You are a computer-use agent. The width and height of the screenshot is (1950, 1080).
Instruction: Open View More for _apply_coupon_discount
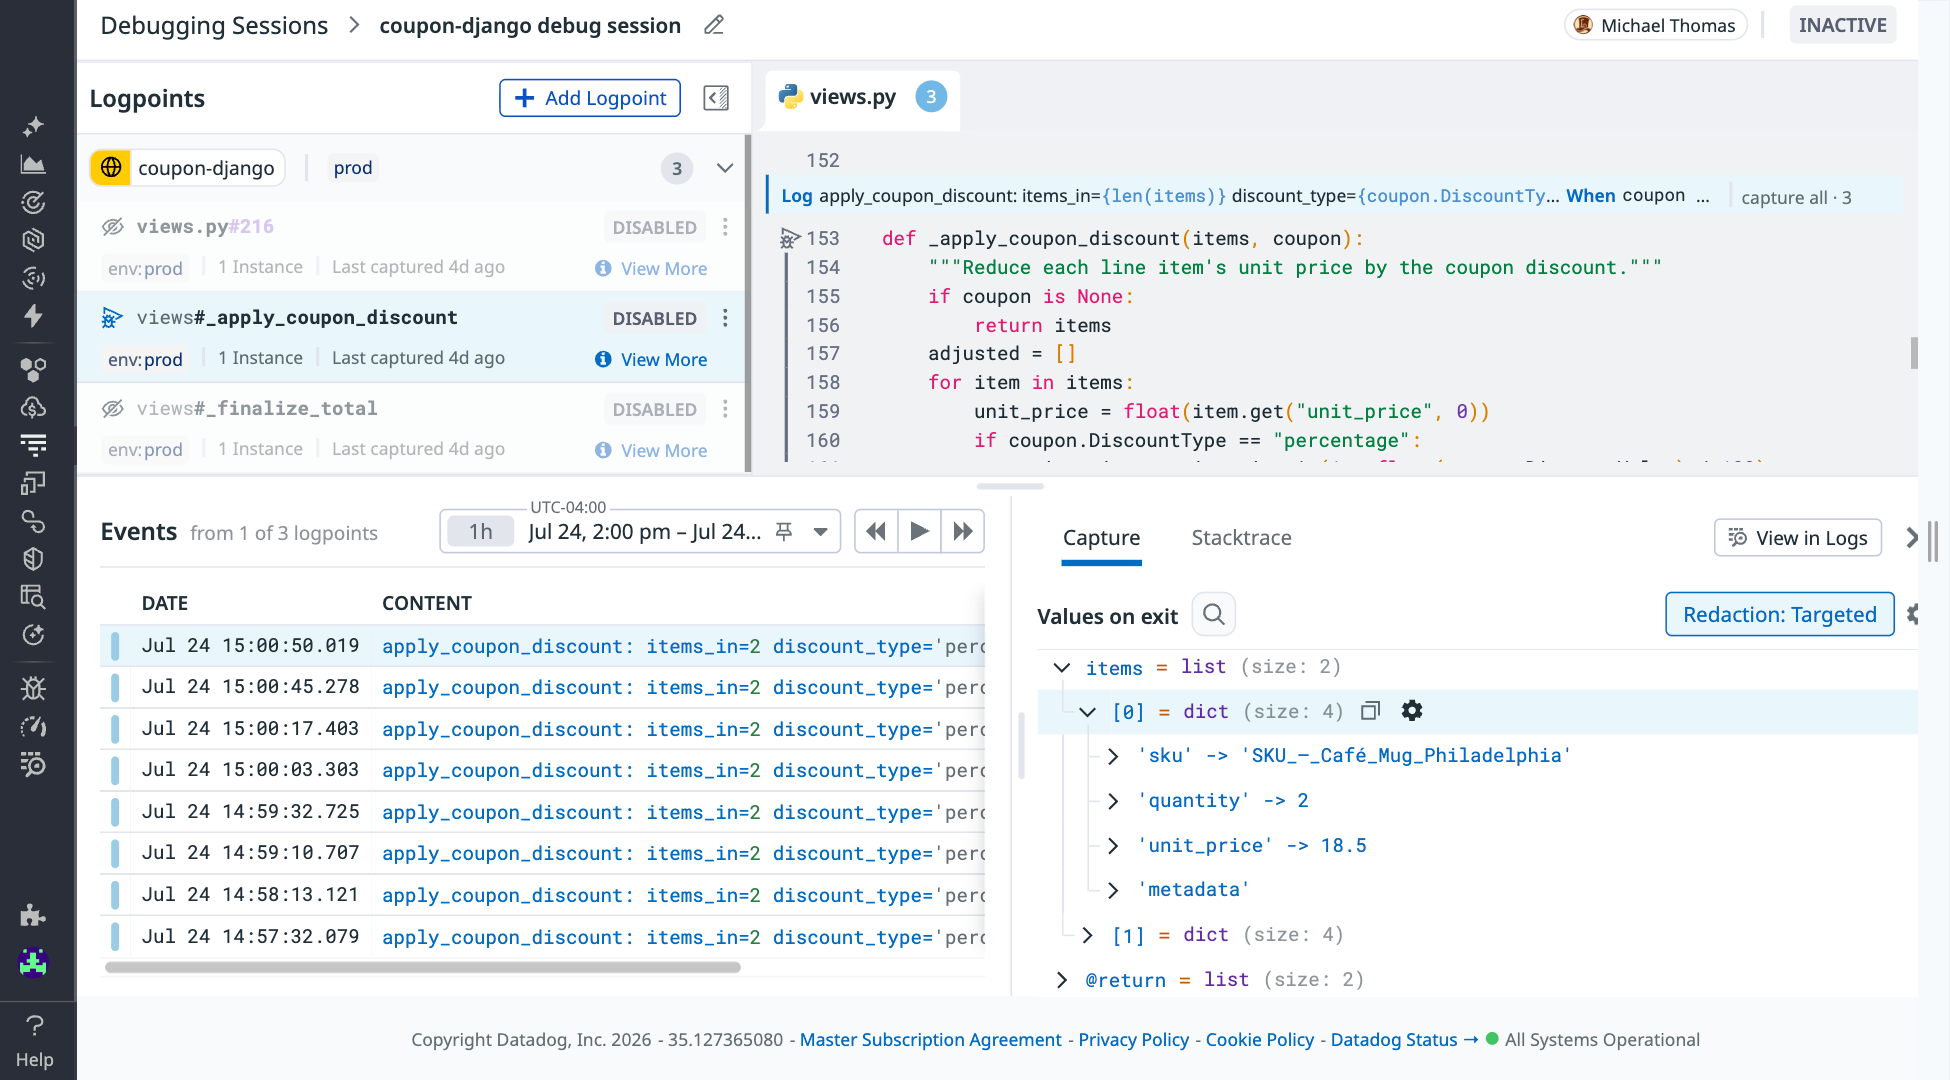tap(651, 359)
